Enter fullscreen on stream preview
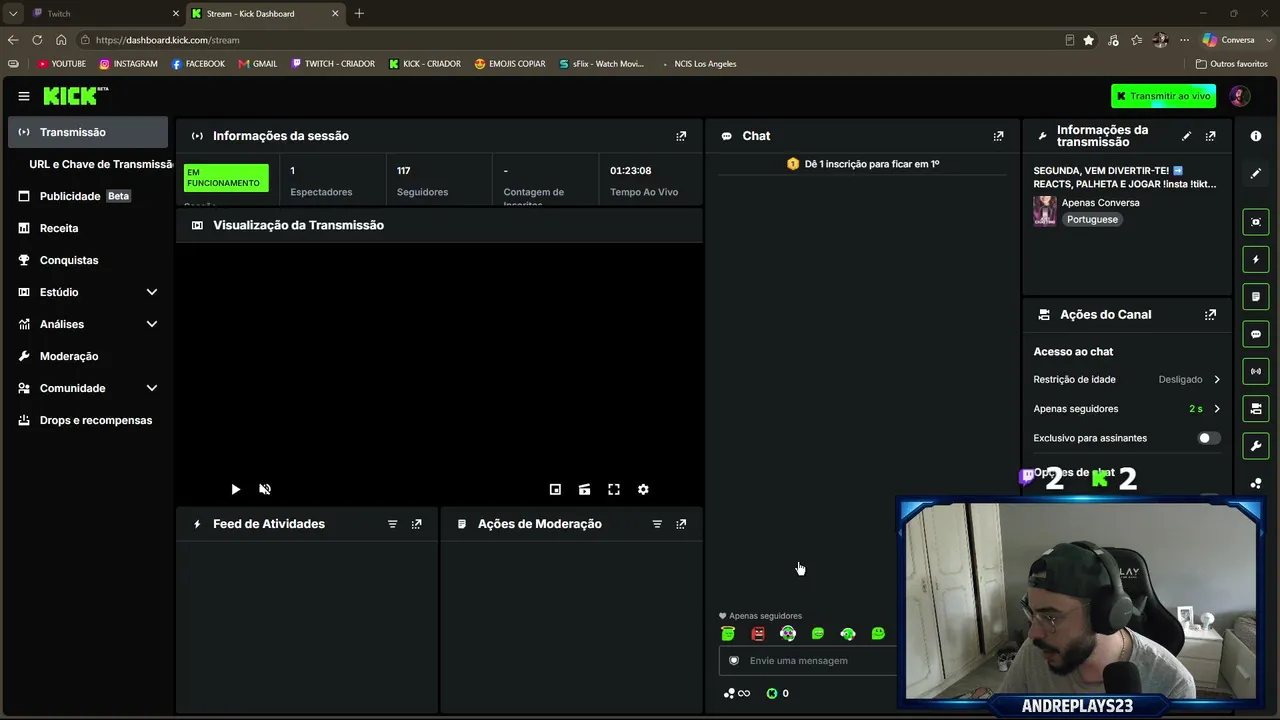The height and width of the screenshot is (720, 1280). pos(614,489)
